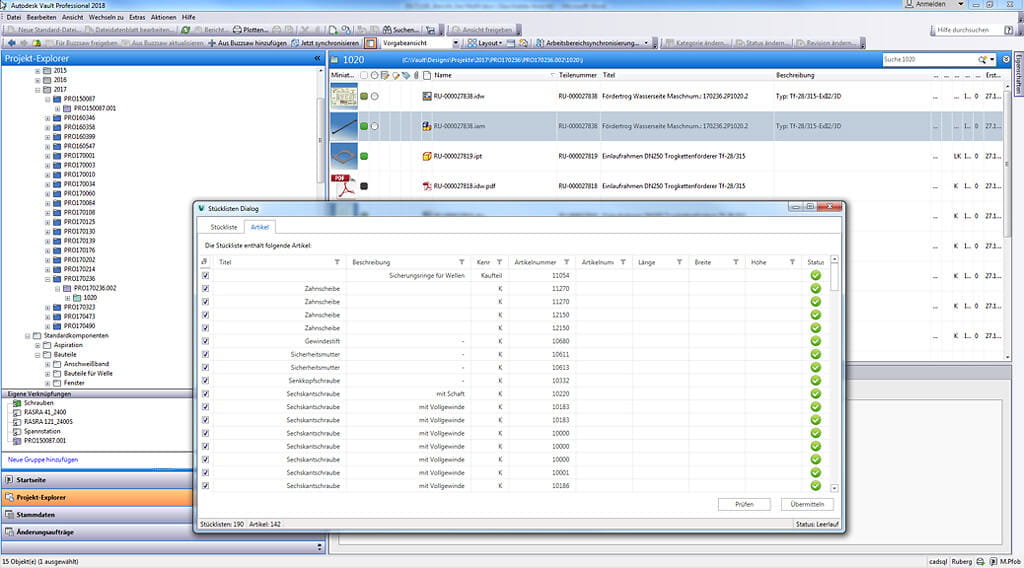Click the Aus Buzzsaw hinzufügen icon
Viewport: 1024px width, 568px height.
212,44
